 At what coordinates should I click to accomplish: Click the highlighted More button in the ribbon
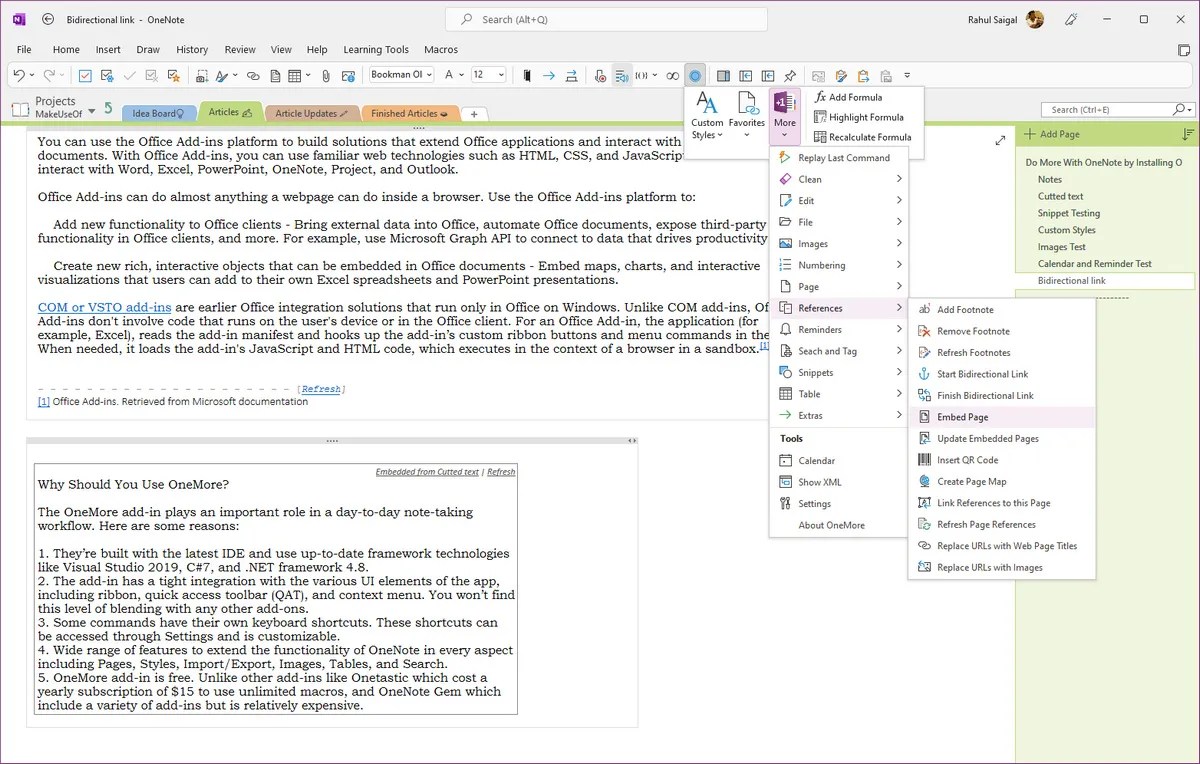pyautogui.click(x=784, y=112)
